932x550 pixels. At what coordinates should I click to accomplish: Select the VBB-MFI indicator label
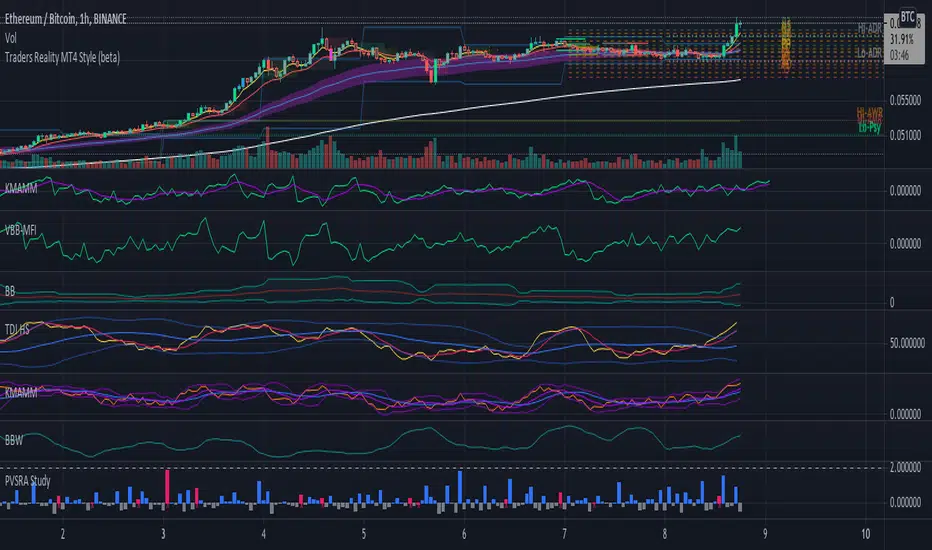(21, 230)
